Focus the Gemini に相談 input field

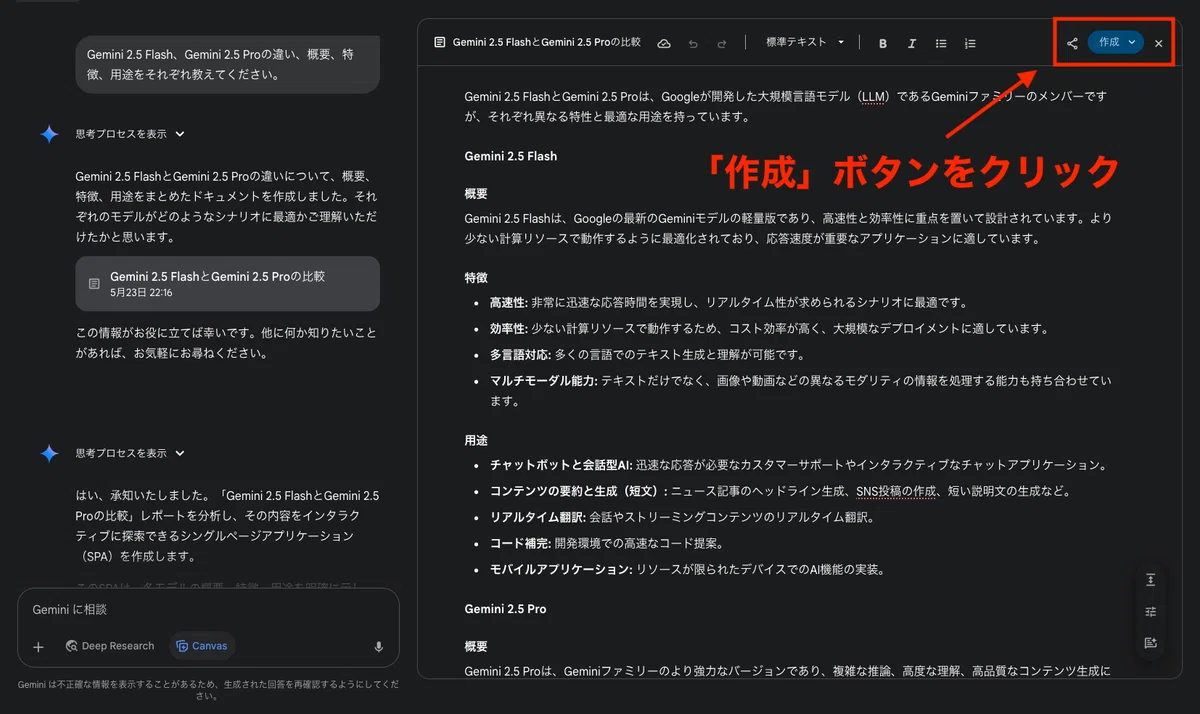208,609
